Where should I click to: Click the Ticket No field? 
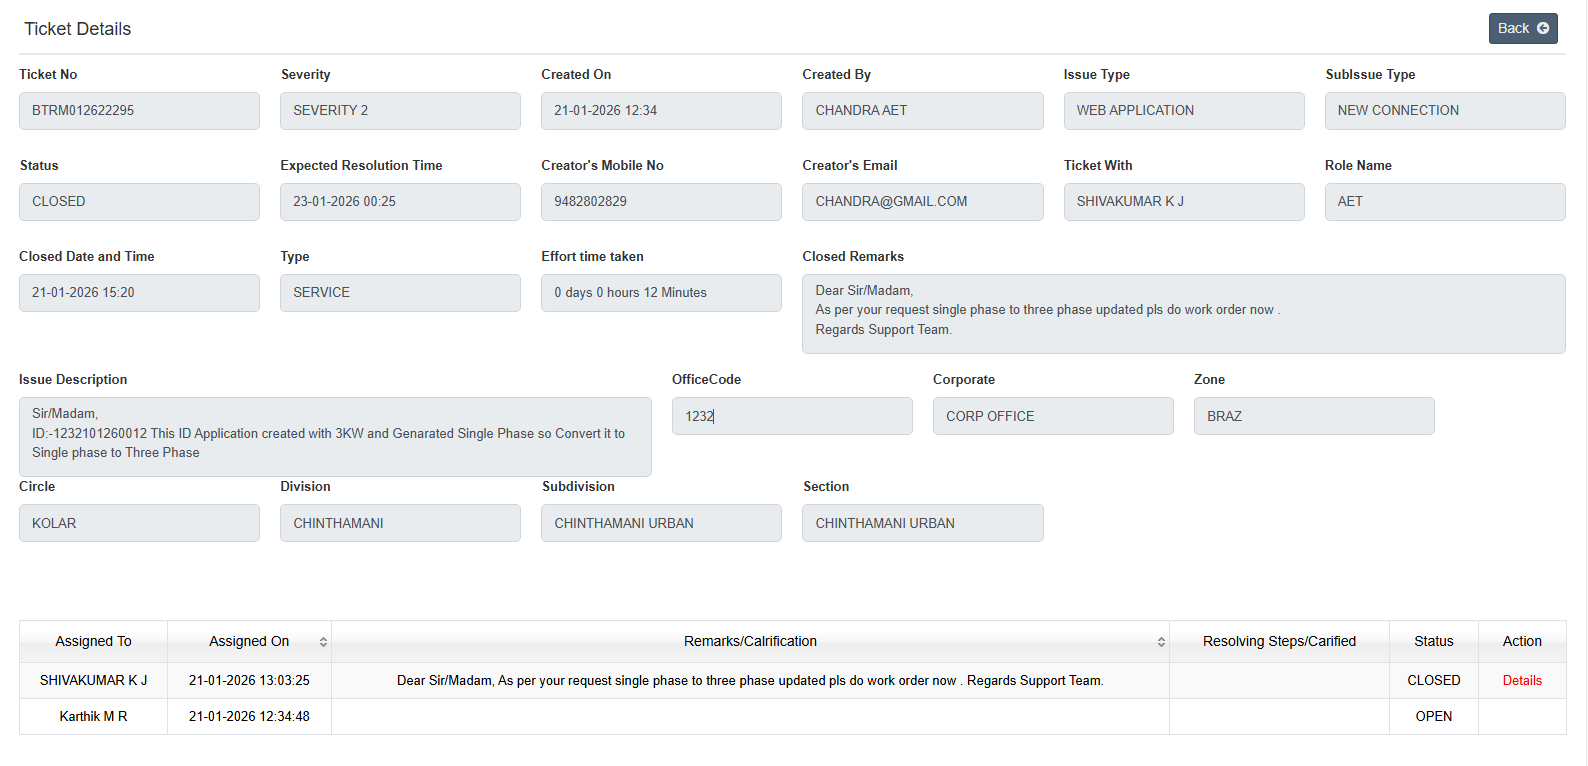pyautogui.click(x=139, y=111)
